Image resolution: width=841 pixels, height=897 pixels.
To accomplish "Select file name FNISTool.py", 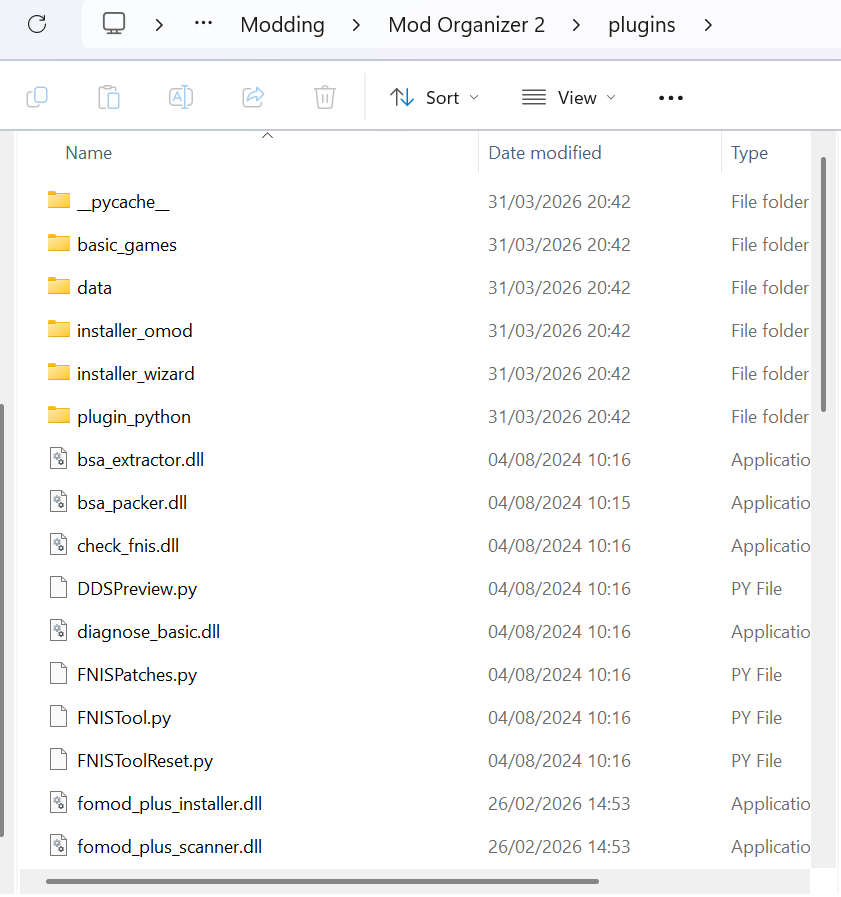I will coord(124,718).
